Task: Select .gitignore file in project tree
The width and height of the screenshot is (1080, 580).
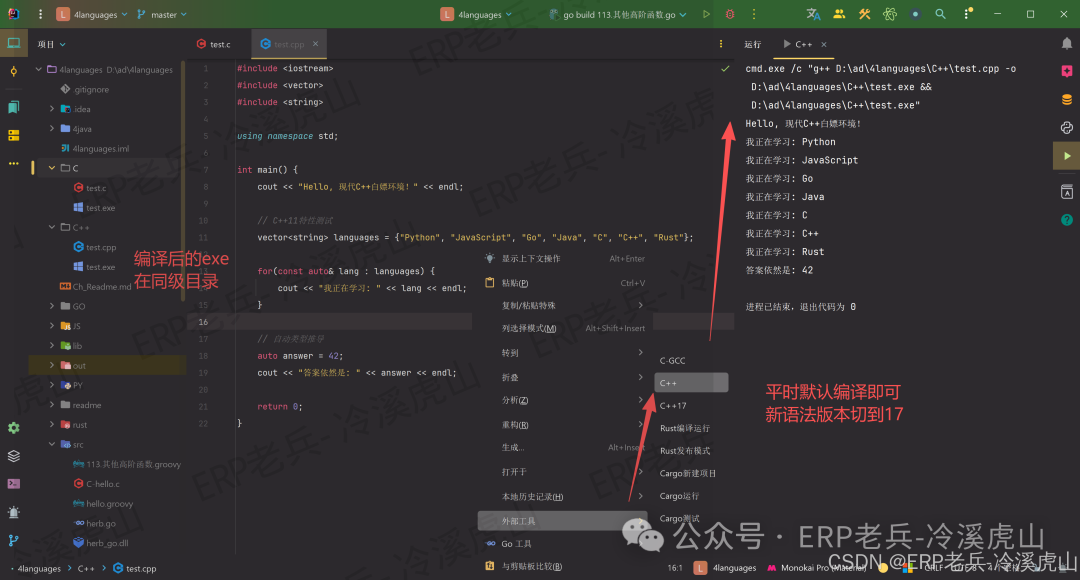Action: click(90, 90)
